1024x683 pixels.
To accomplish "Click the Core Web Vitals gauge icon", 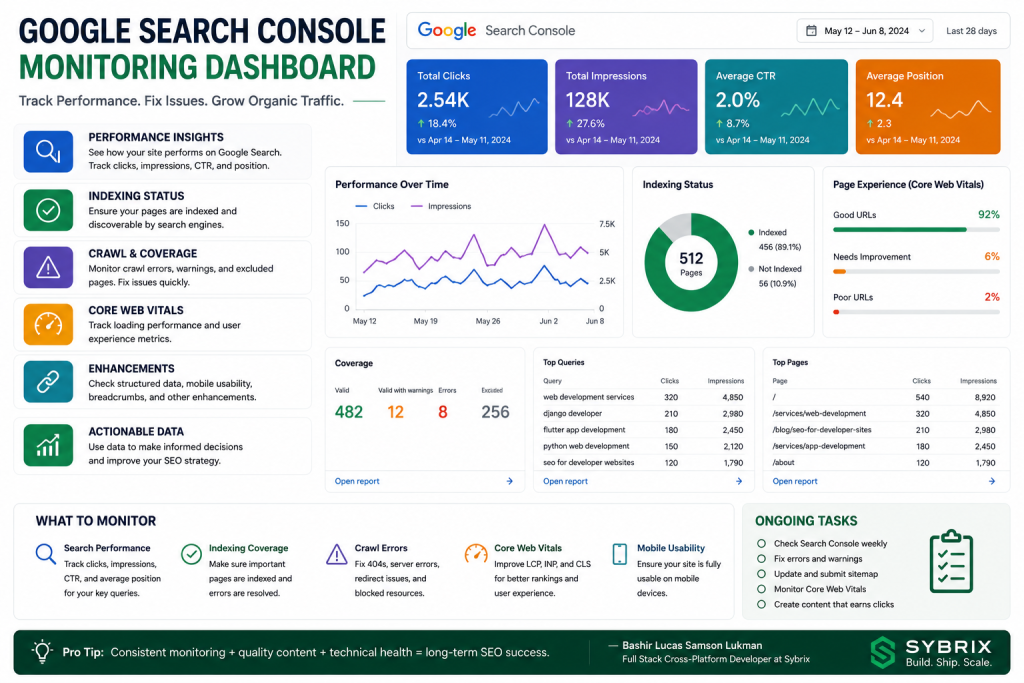I will (48, 324).
